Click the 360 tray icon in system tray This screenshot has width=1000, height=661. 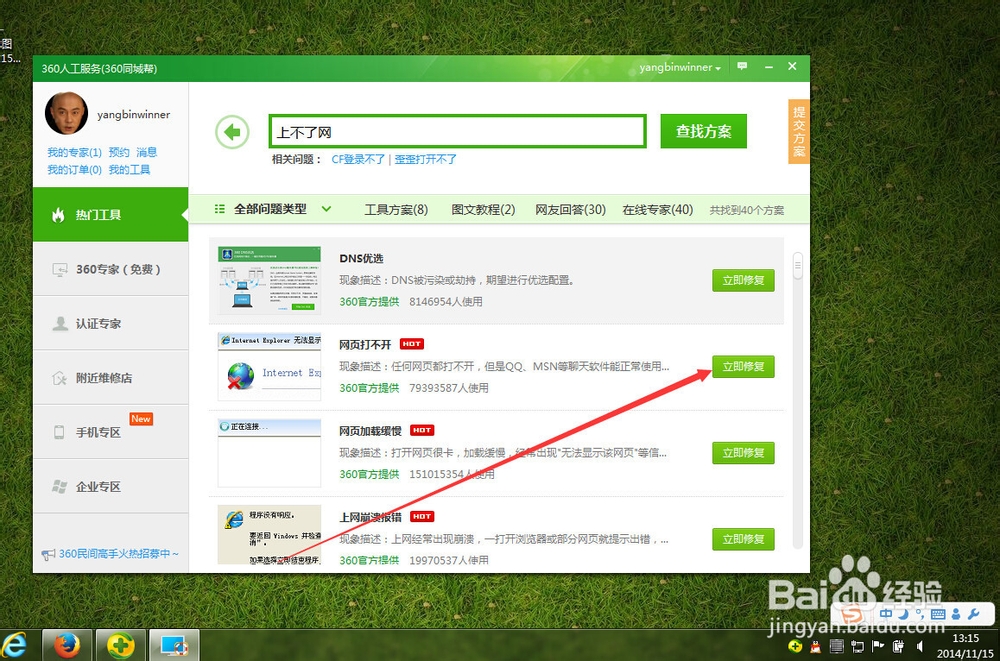click(x=795, y=646)
